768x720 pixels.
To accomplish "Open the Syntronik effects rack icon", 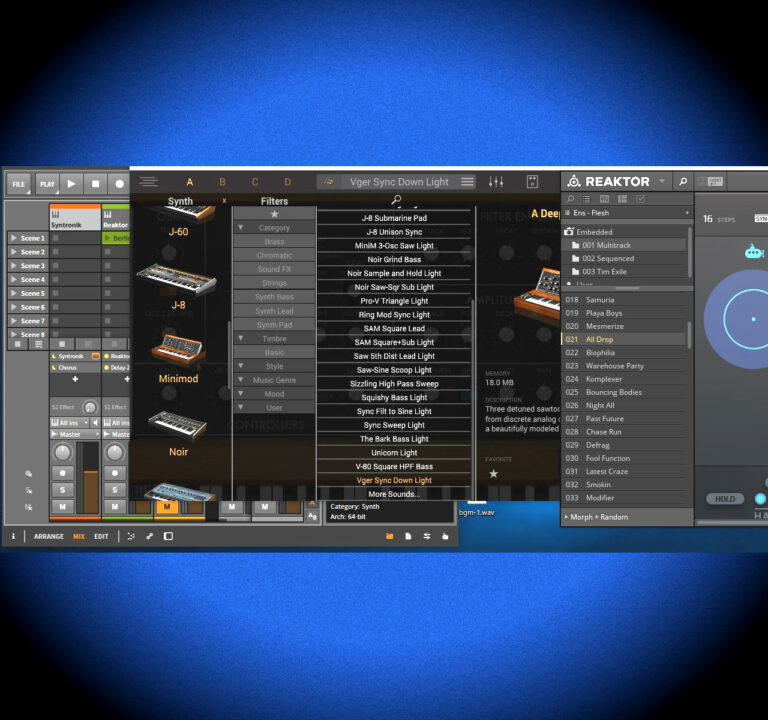I will (532, 182).
